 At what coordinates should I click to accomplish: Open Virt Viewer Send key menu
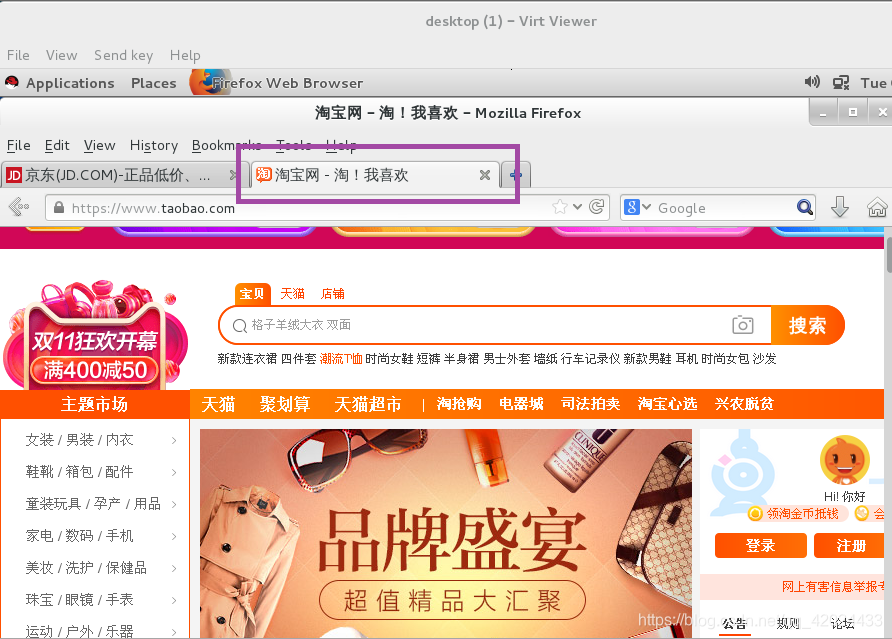[x=123, y=55]
